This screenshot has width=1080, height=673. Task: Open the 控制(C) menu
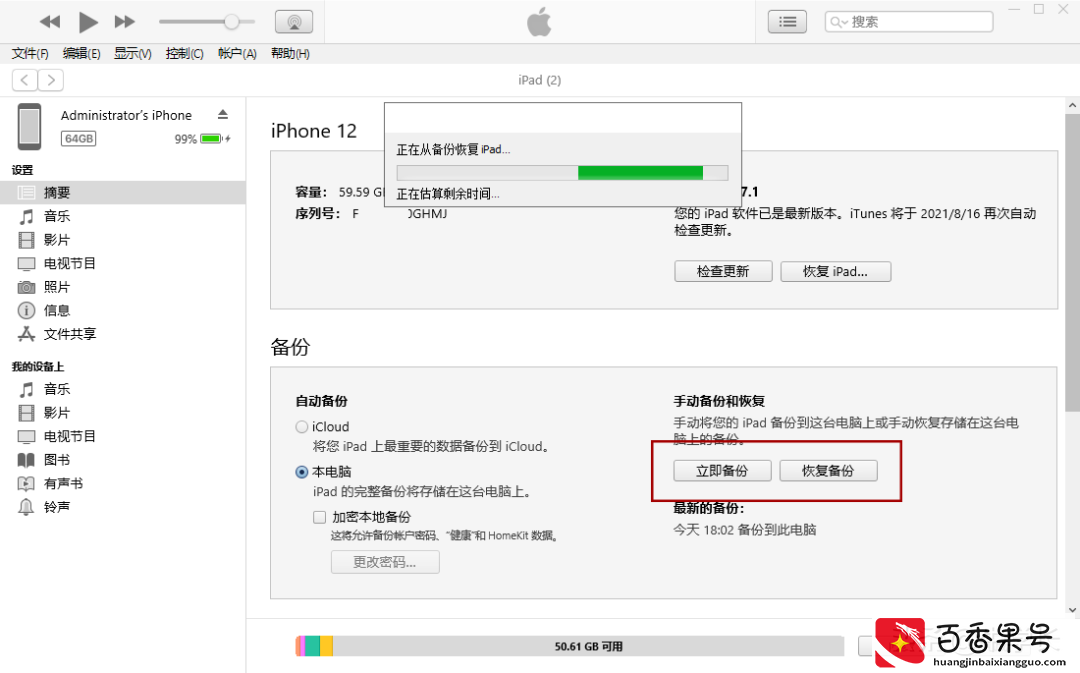point(185,53)
